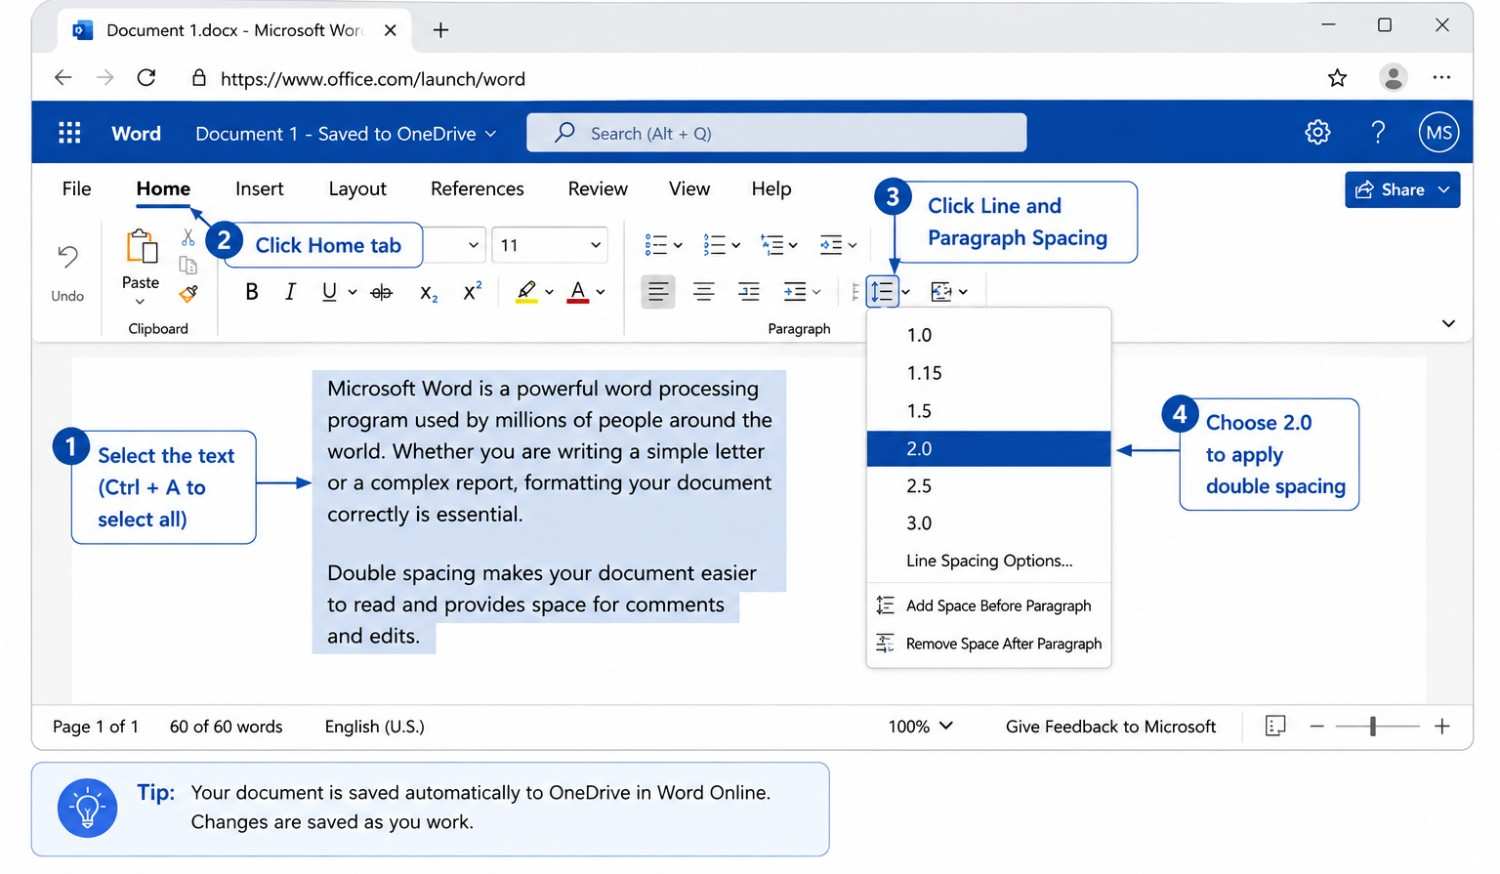Click the zoom in plus icon
The image size is (1500, 874).
[1442, 726]
